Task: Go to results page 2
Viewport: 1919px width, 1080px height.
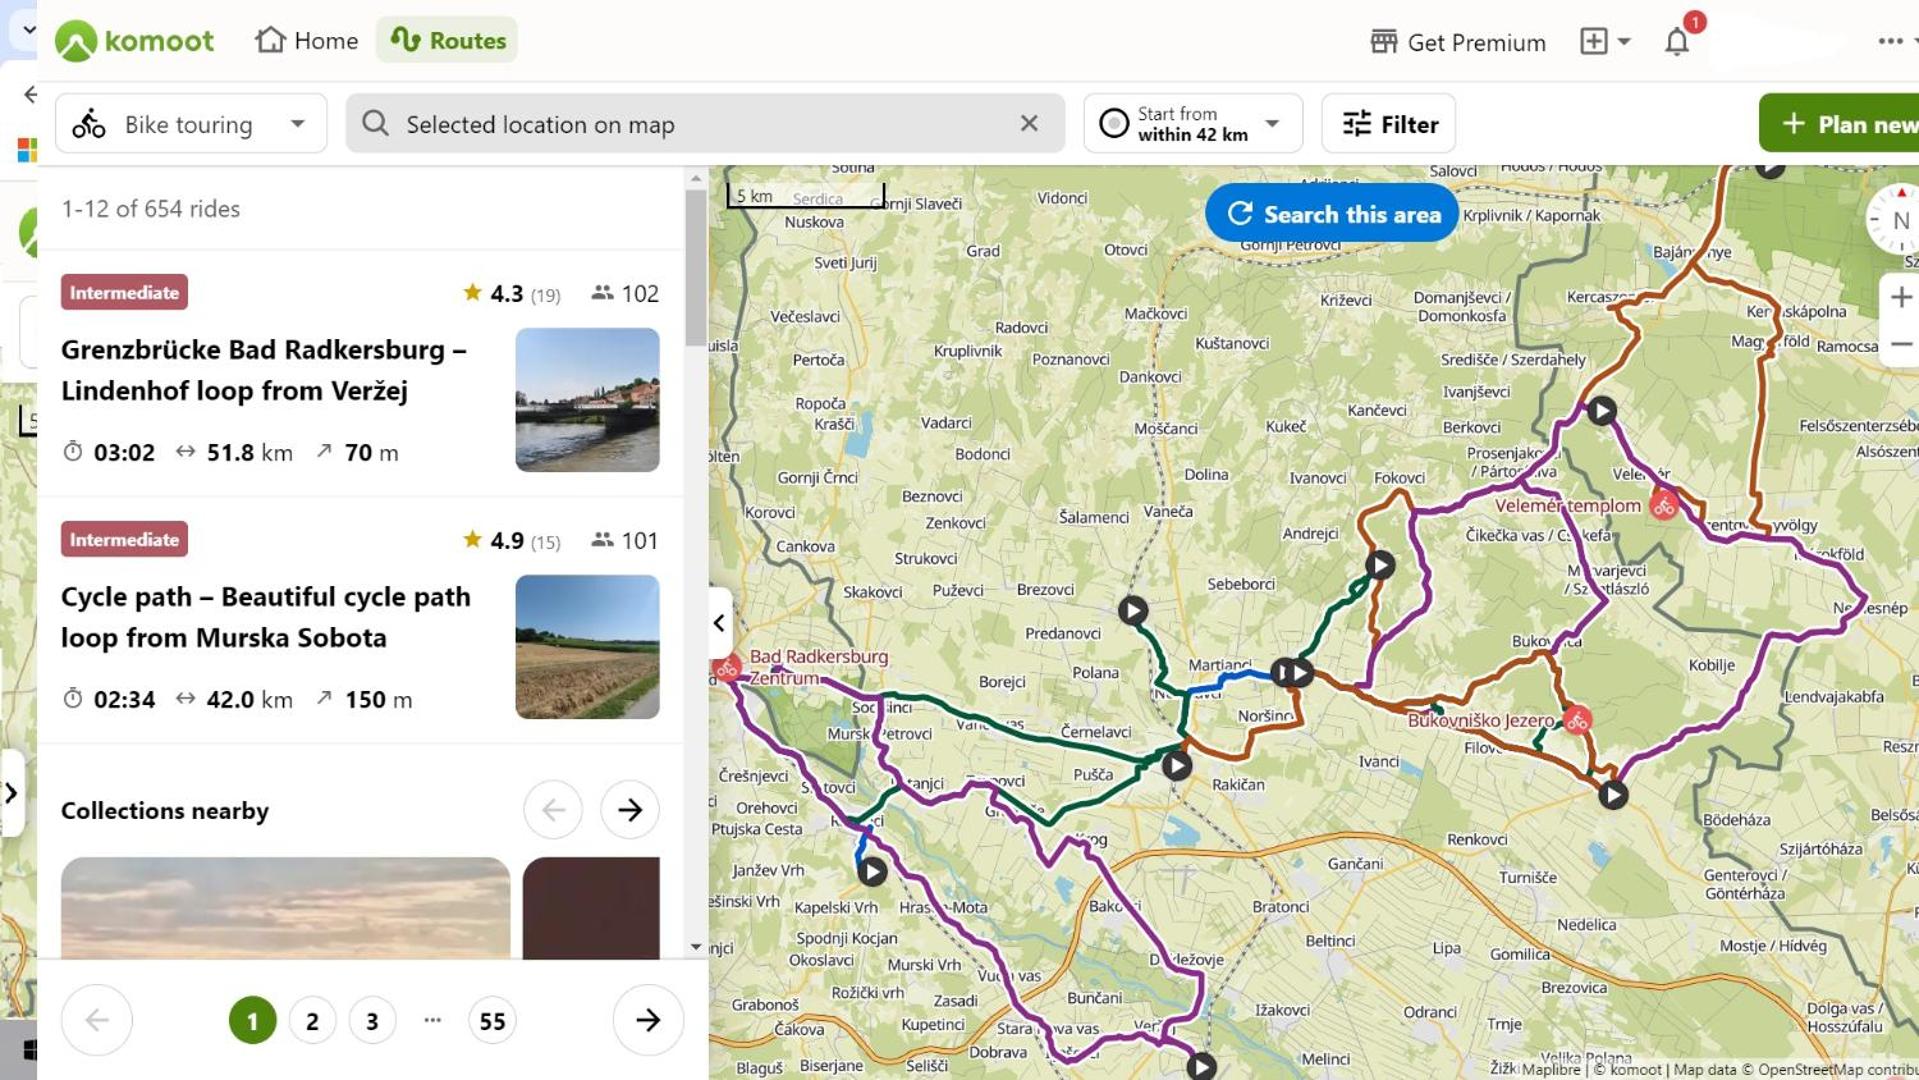Action: tap(312, 1021)
